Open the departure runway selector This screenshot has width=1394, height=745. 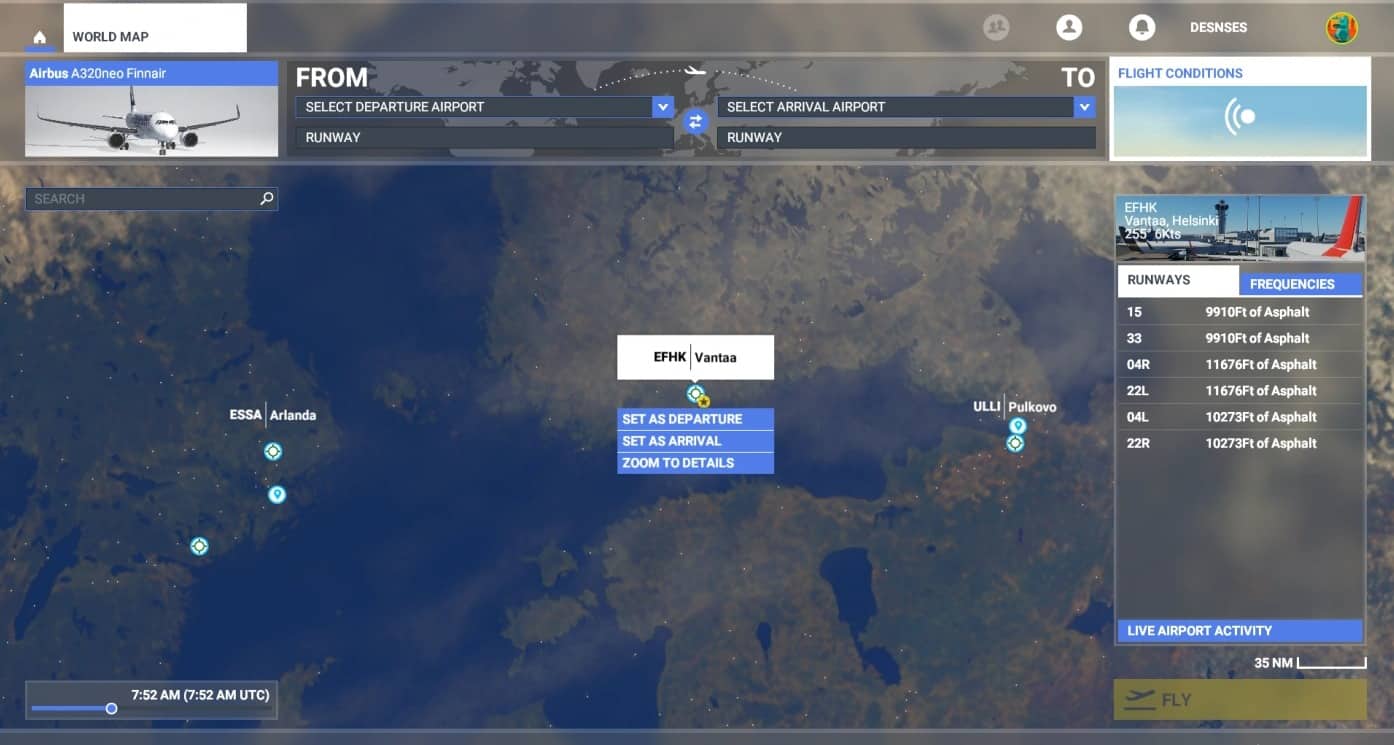point(484,137)
